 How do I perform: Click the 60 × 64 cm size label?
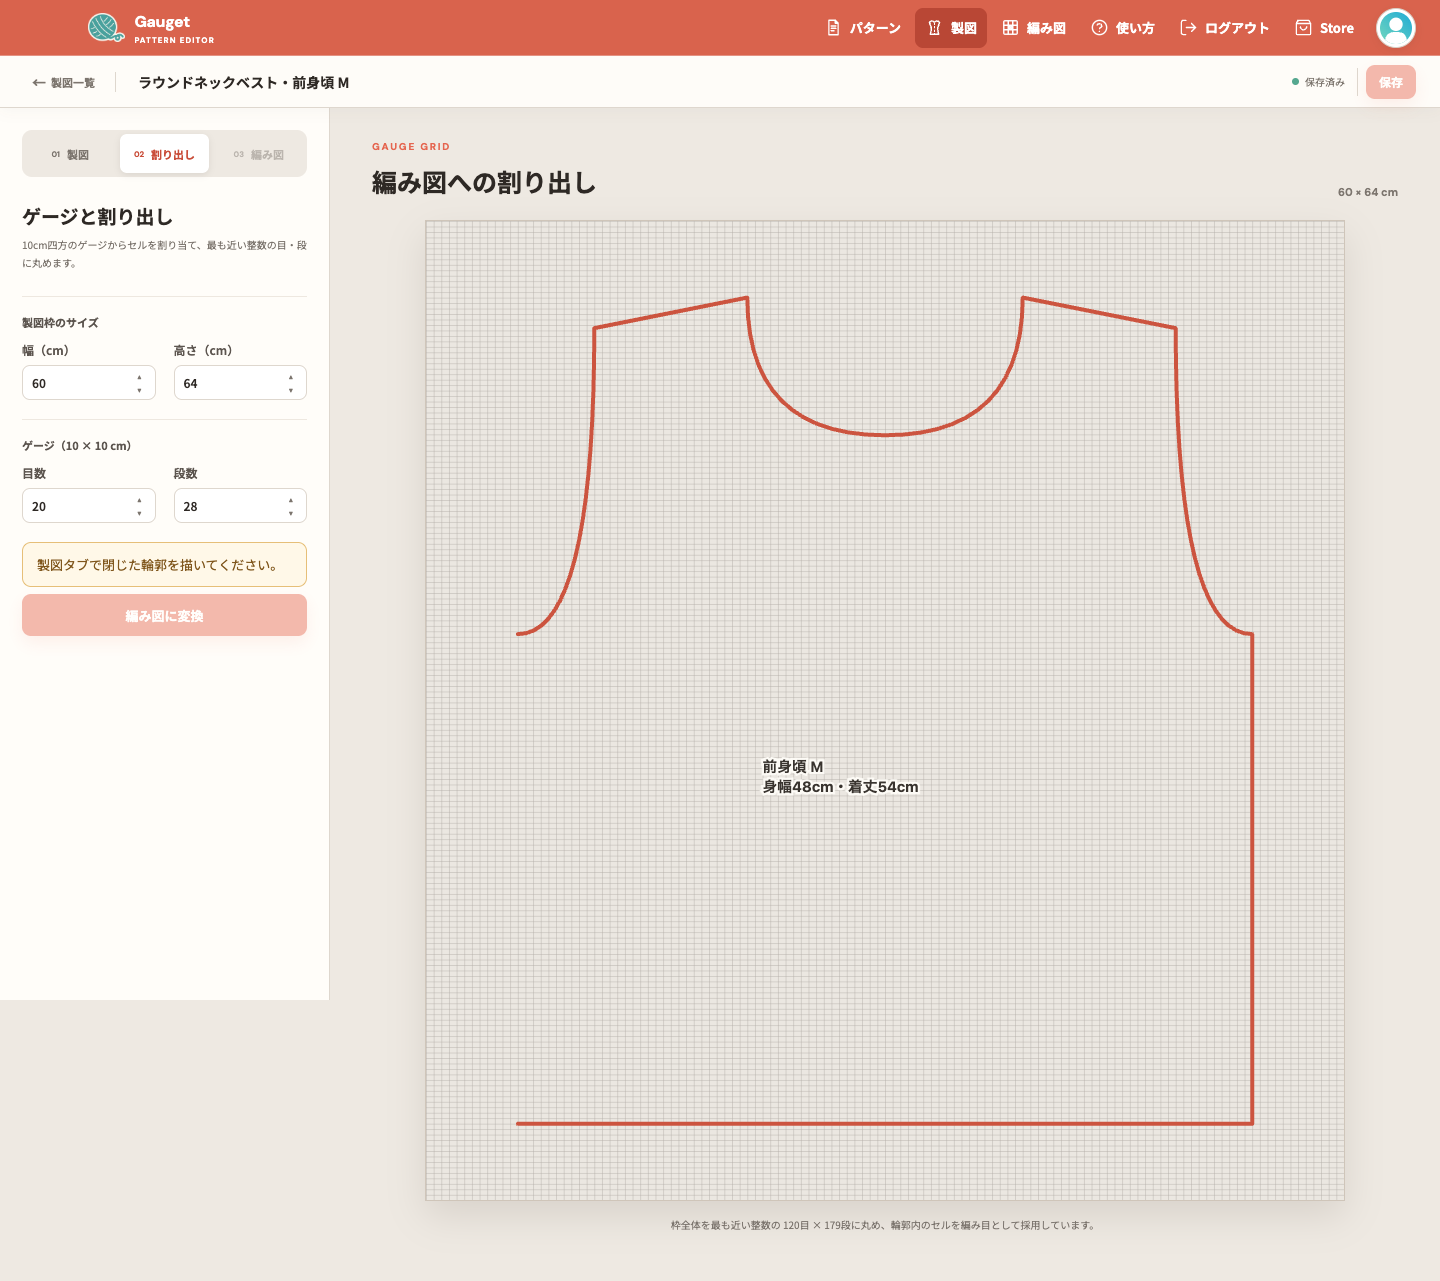click(1368, 192)
